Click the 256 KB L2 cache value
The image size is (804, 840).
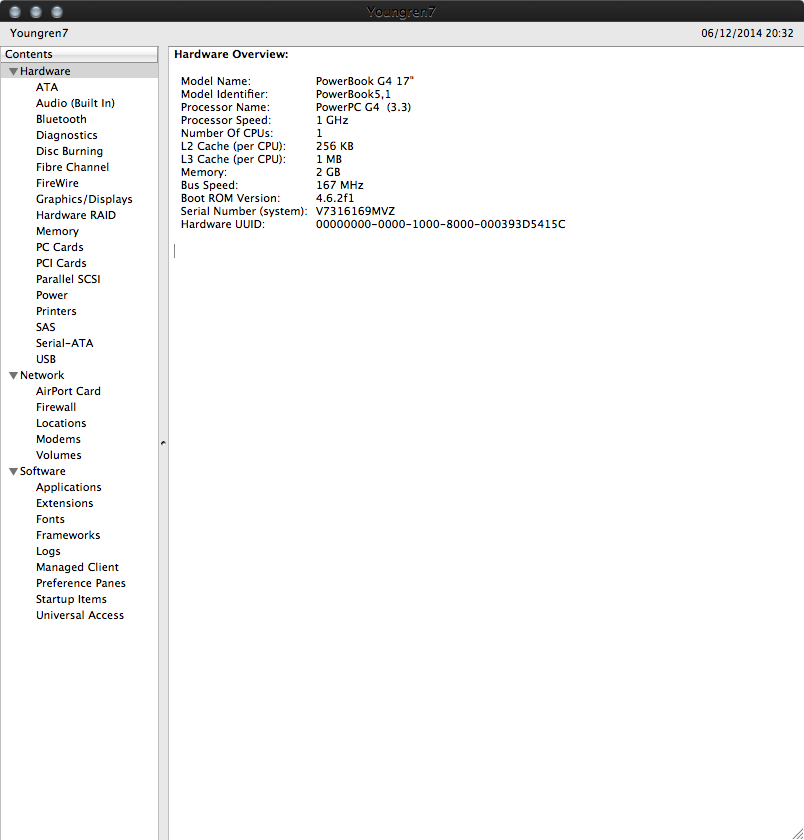[335, 146]
